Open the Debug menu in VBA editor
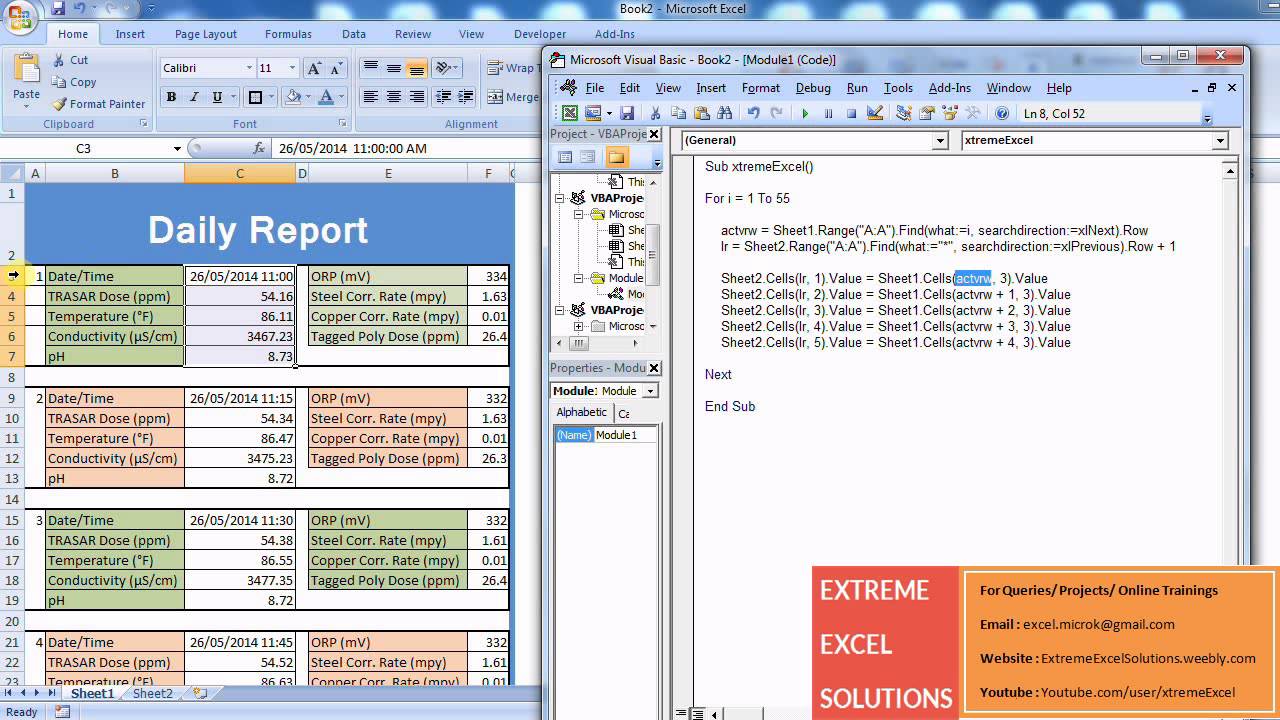 [813, 88]
